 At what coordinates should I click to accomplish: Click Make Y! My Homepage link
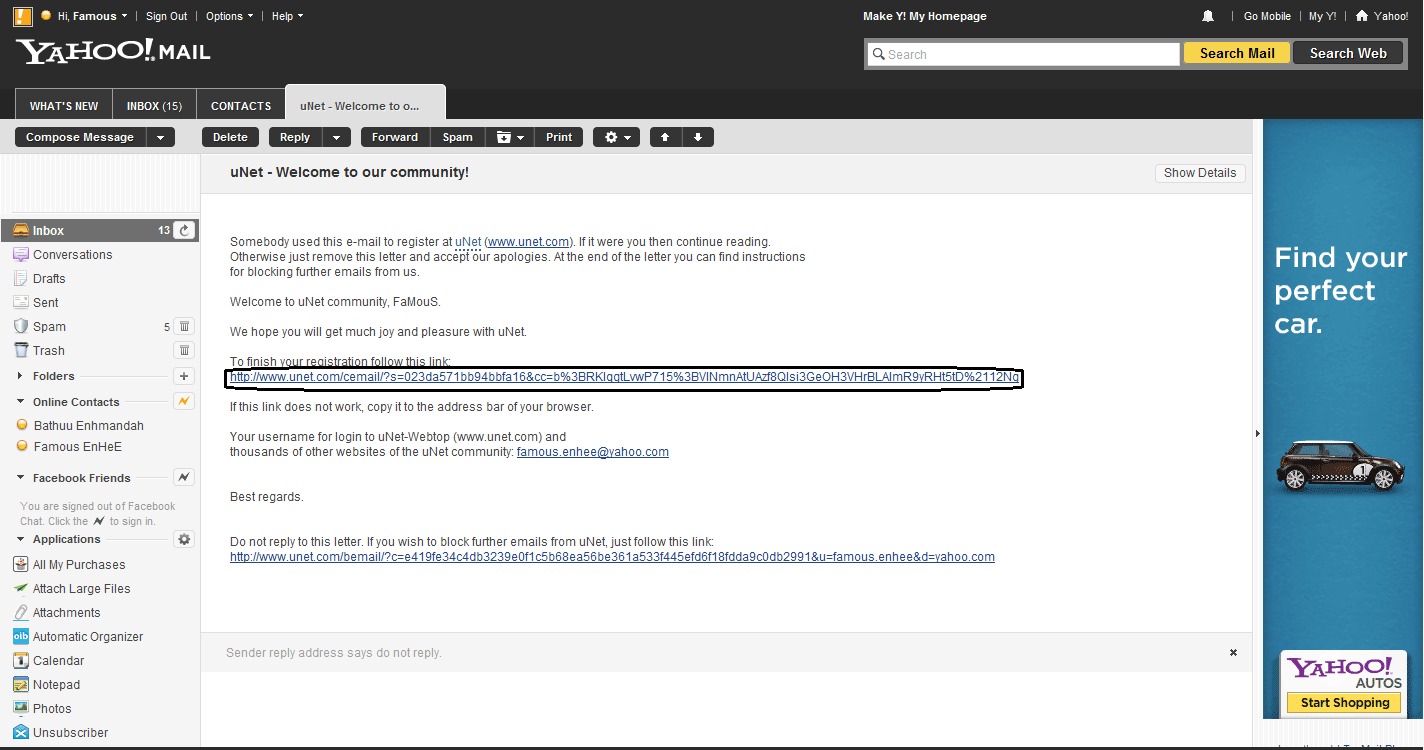(925, 16)
